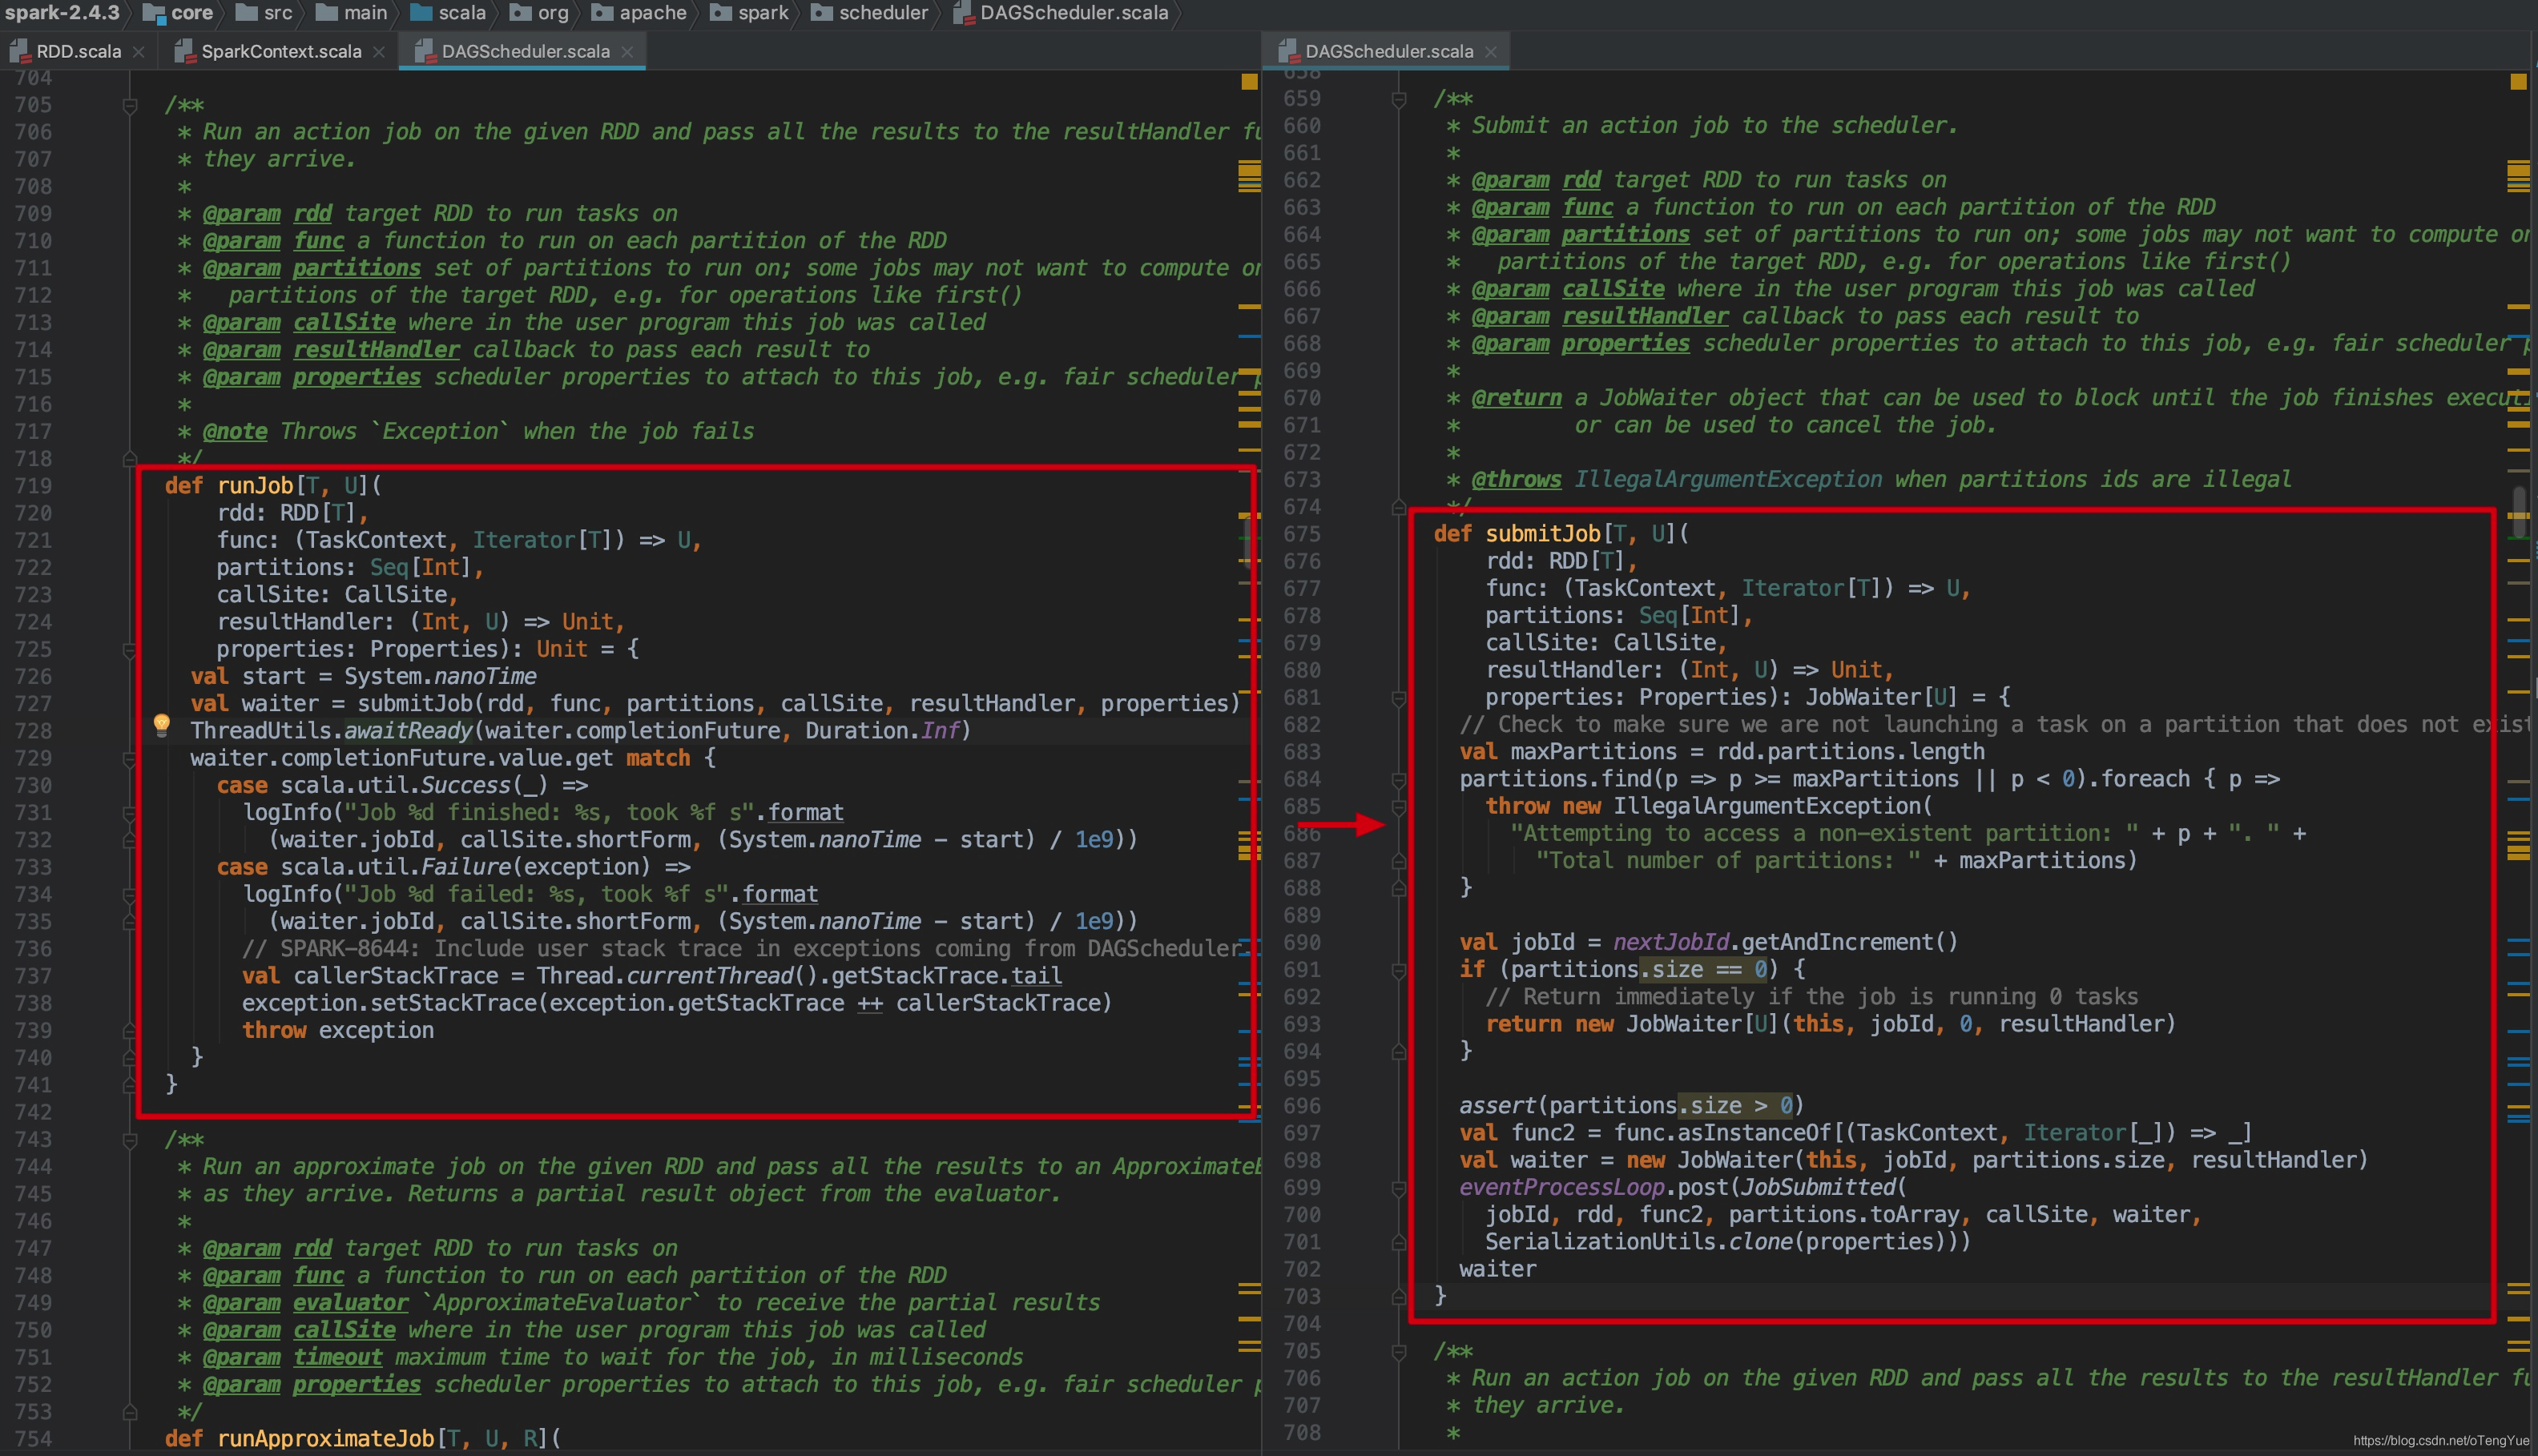Click awaitReady call on line 728

click(x=408, y=731)
